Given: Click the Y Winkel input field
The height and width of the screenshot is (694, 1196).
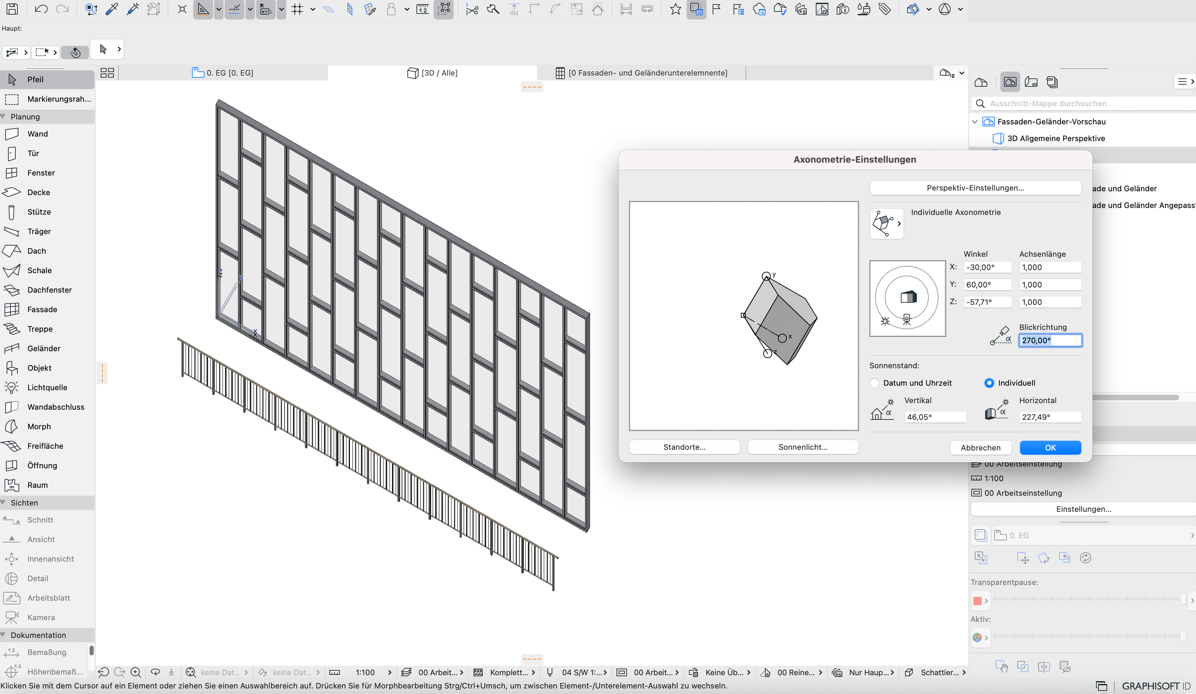Looking at the screenshot, I should pyautogui.click(x=988, y=284).
